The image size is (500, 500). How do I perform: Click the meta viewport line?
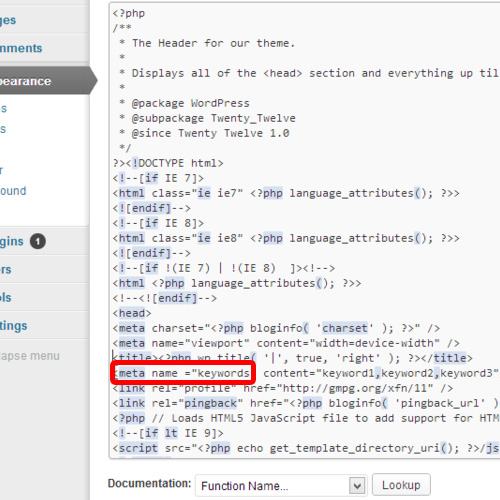[x=286, y=343]
